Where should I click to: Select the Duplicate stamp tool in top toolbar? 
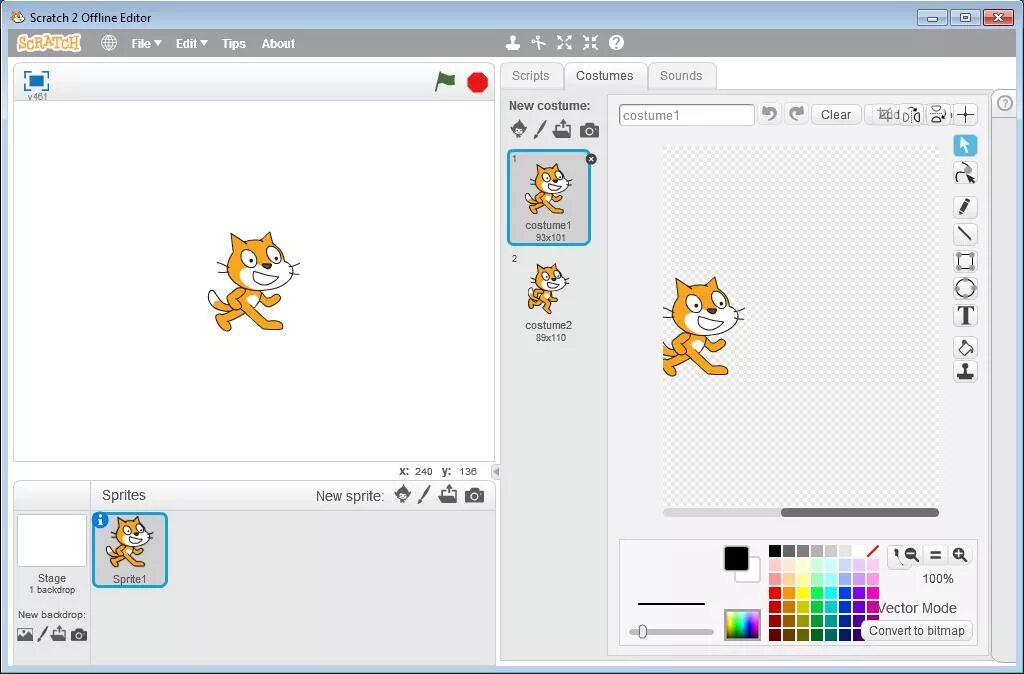[x=513, y=43]
